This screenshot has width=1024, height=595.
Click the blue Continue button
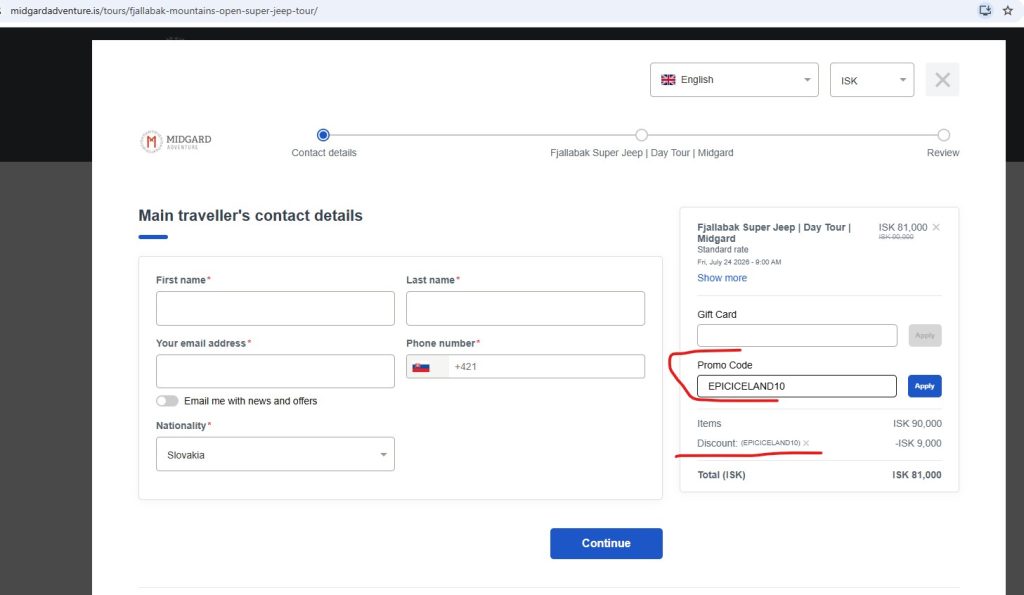(606, 543)
